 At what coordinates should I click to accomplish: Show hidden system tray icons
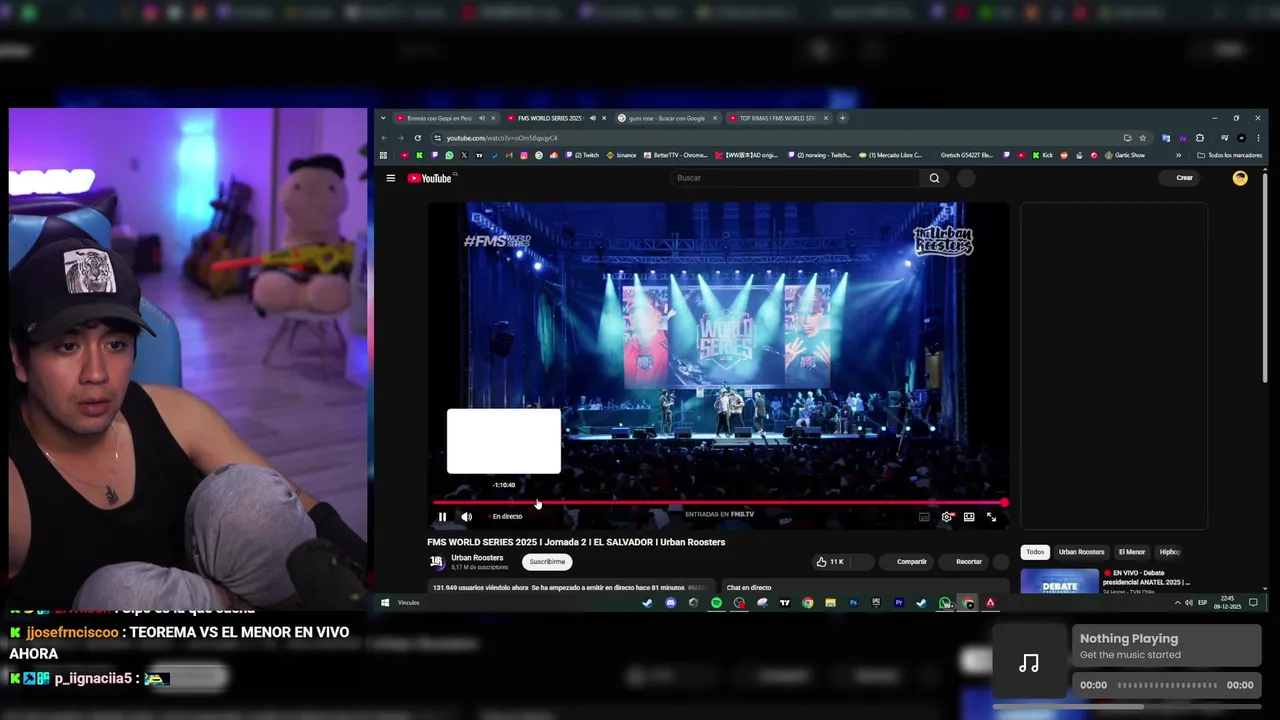1177,603
